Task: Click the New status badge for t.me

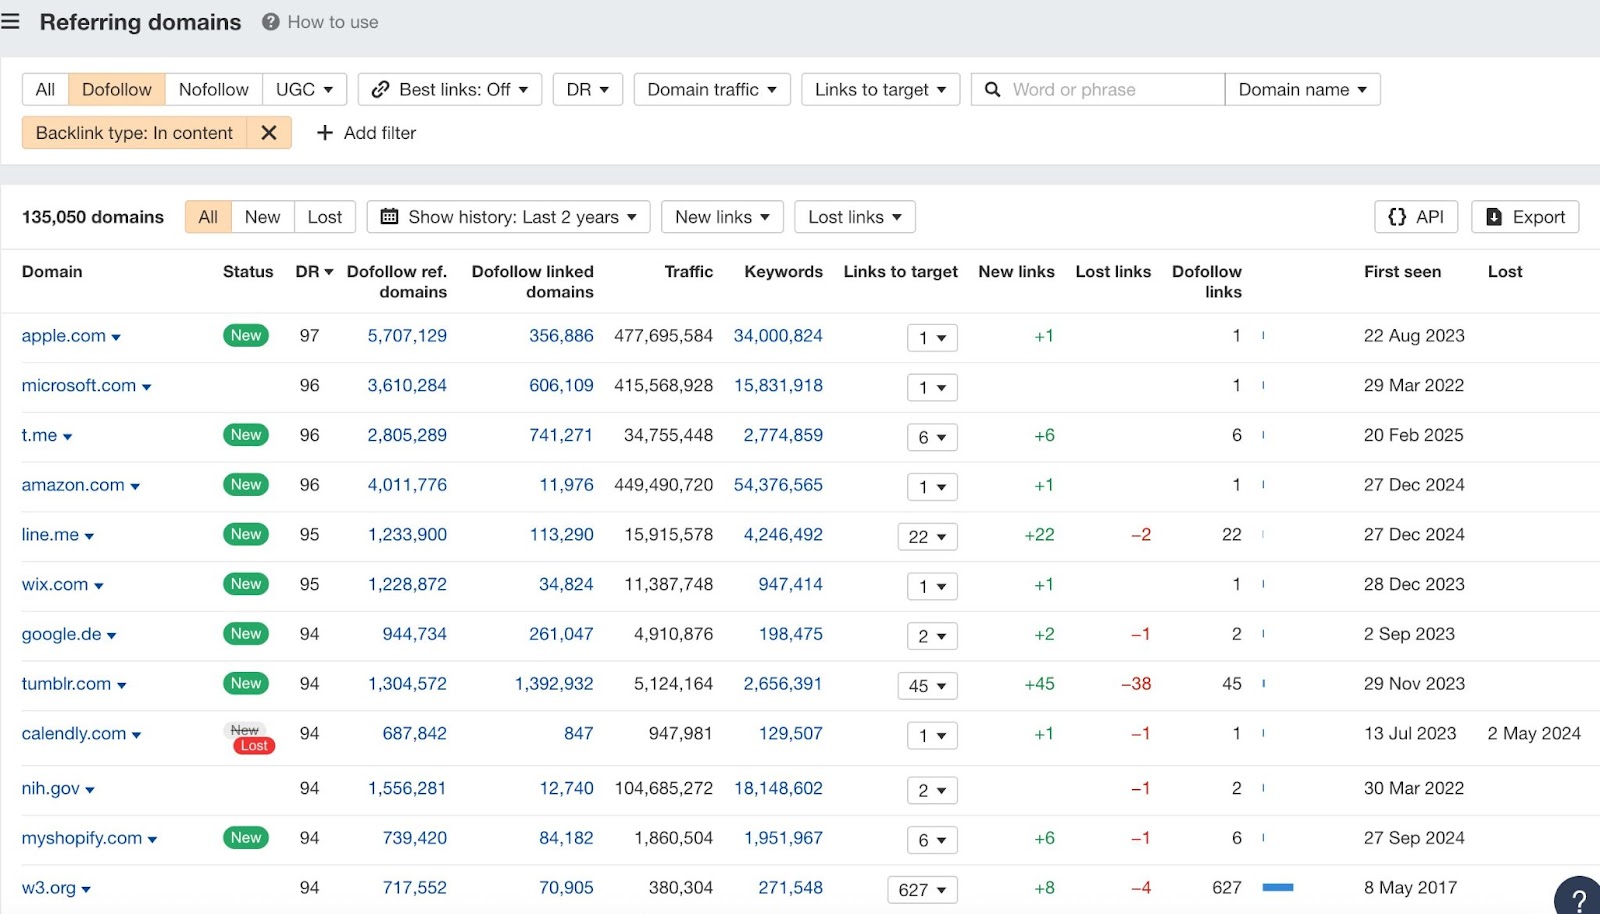Action: pyautogui.click(x=246, y=435)
